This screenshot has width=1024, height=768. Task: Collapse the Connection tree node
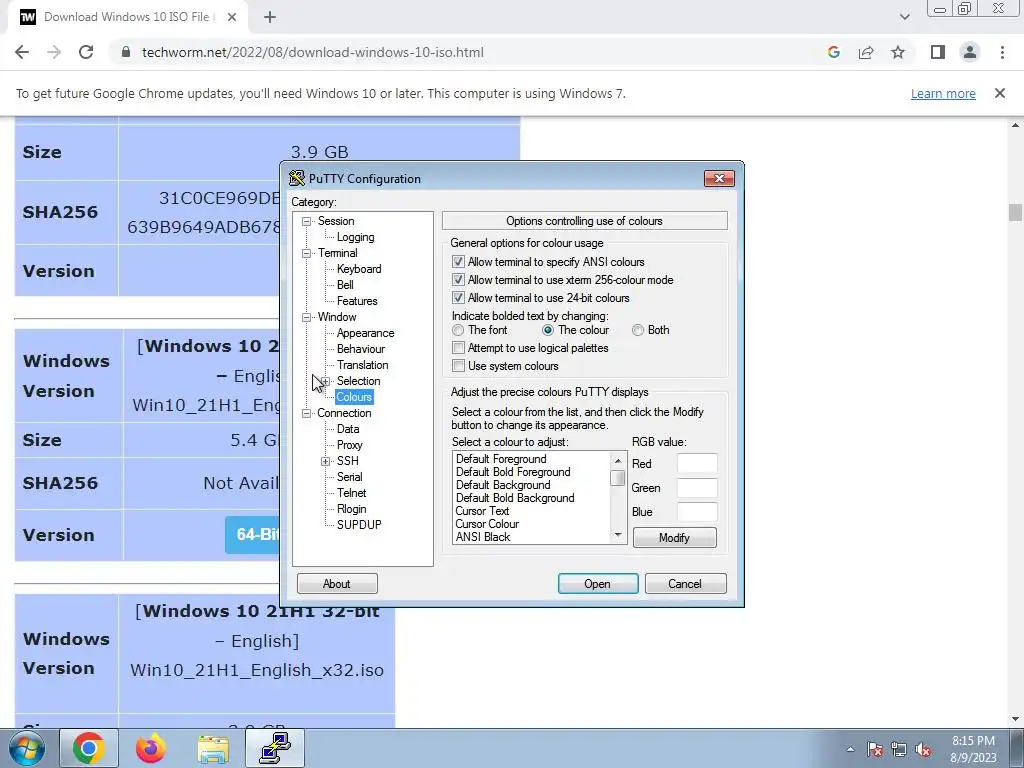[306, 413]
